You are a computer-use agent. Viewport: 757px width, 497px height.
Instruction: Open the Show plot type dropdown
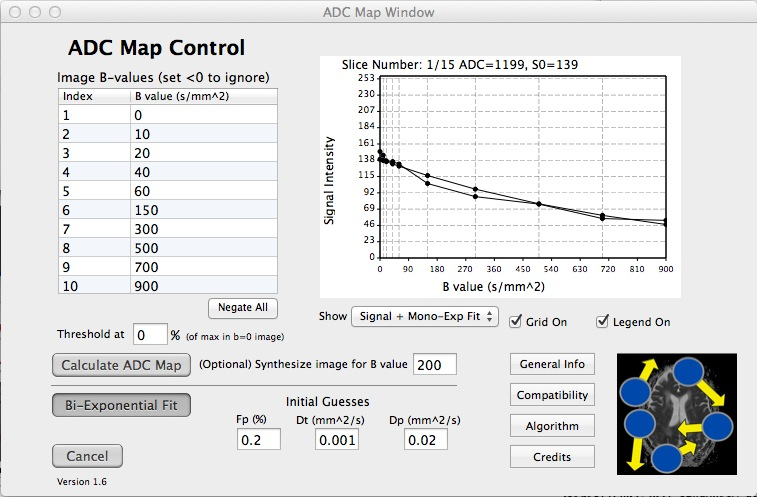pyautogui.click(x=424, y=317)
